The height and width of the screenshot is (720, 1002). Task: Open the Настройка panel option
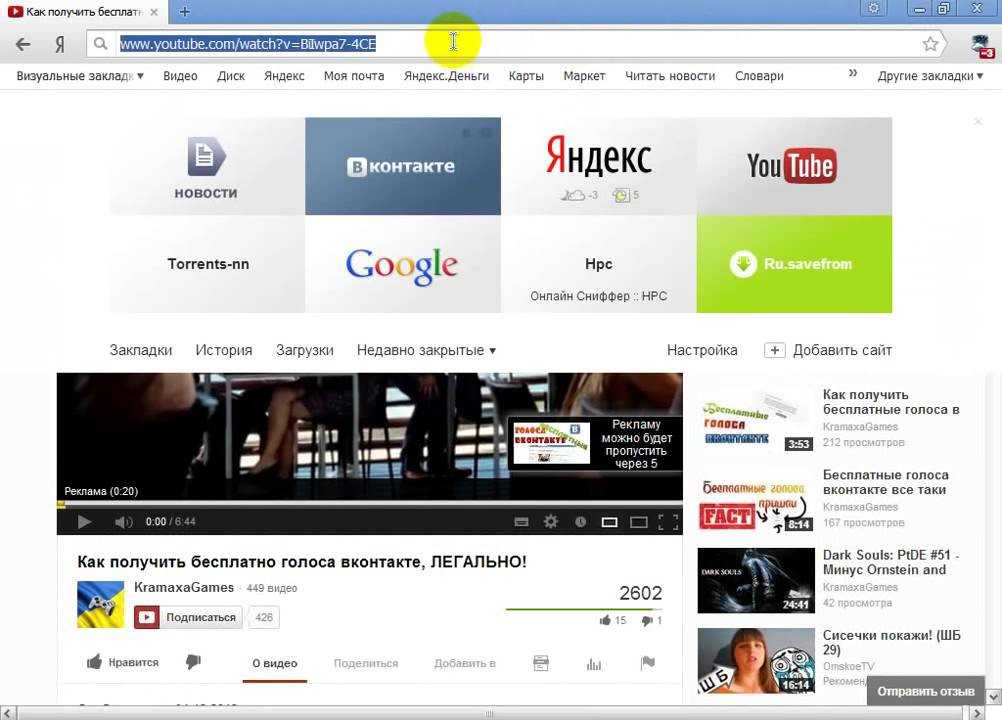point(702,350)
